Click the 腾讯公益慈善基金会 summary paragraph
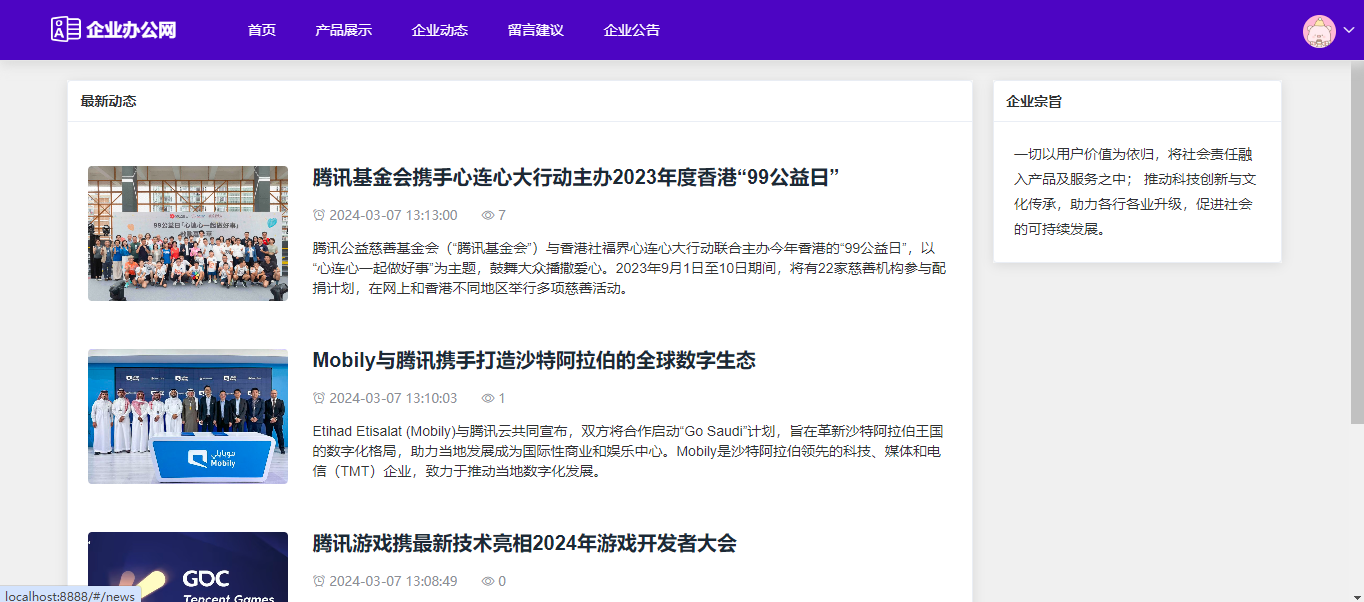 coord(629,268)
